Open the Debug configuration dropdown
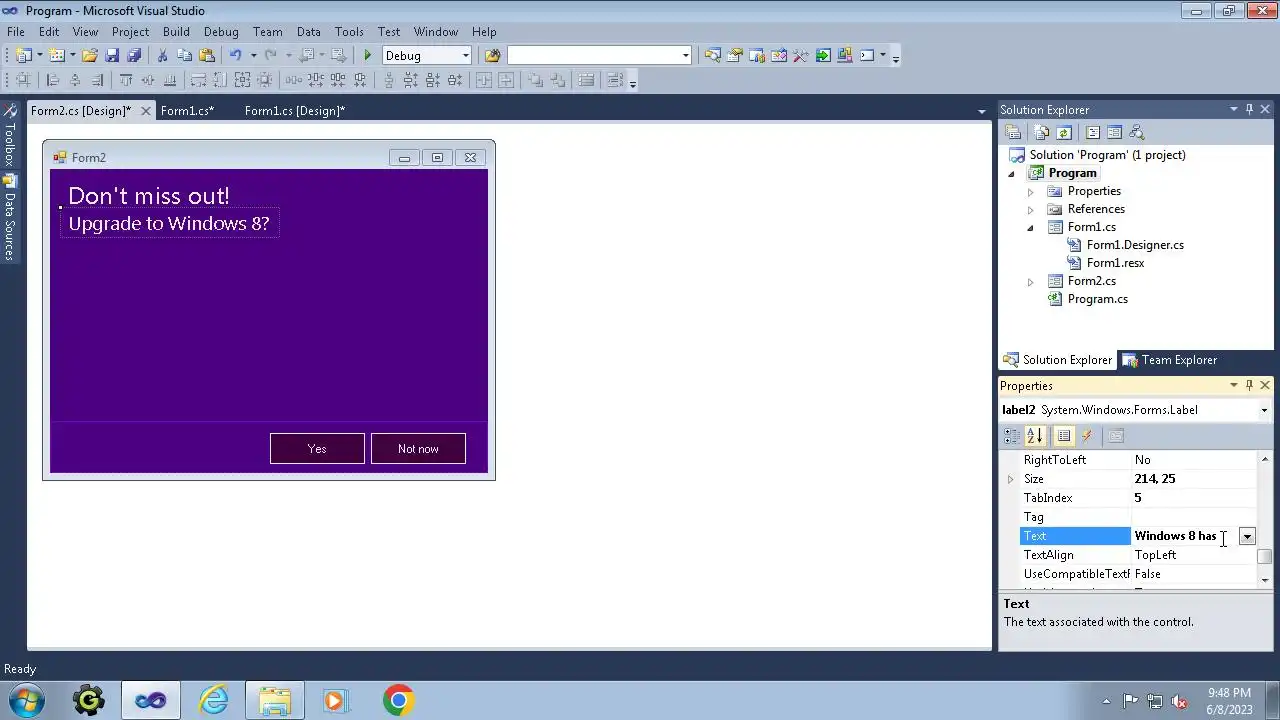This screenshot has height=720, width=1280. (465, 56)
